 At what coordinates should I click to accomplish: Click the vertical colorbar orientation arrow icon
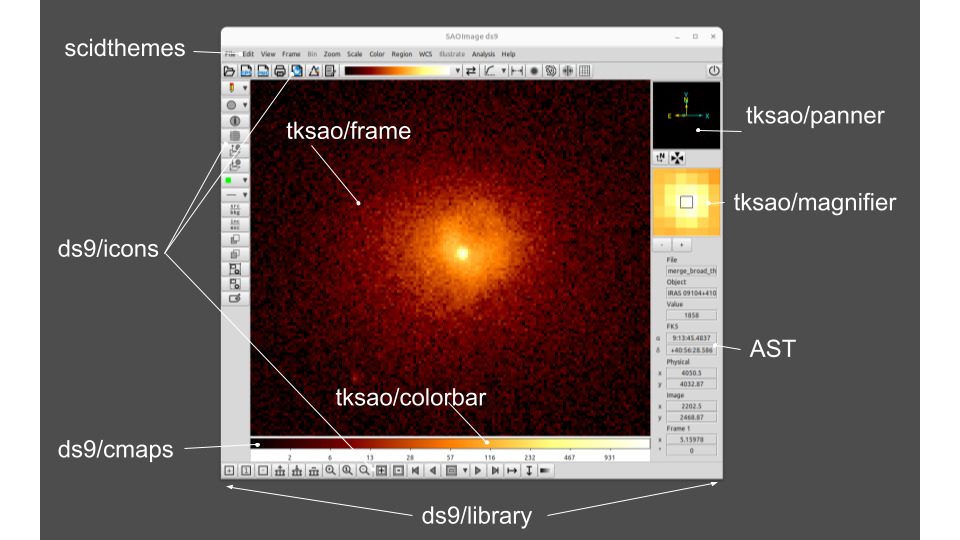tap(529, 471)
